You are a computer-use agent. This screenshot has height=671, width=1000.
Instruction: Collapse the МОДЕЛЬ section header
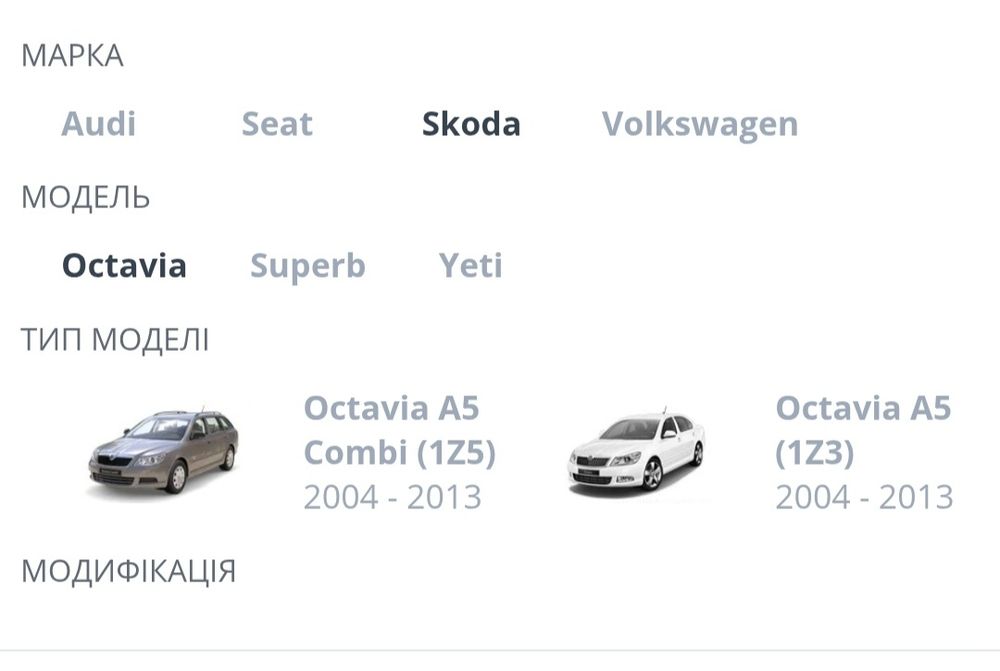86,197
